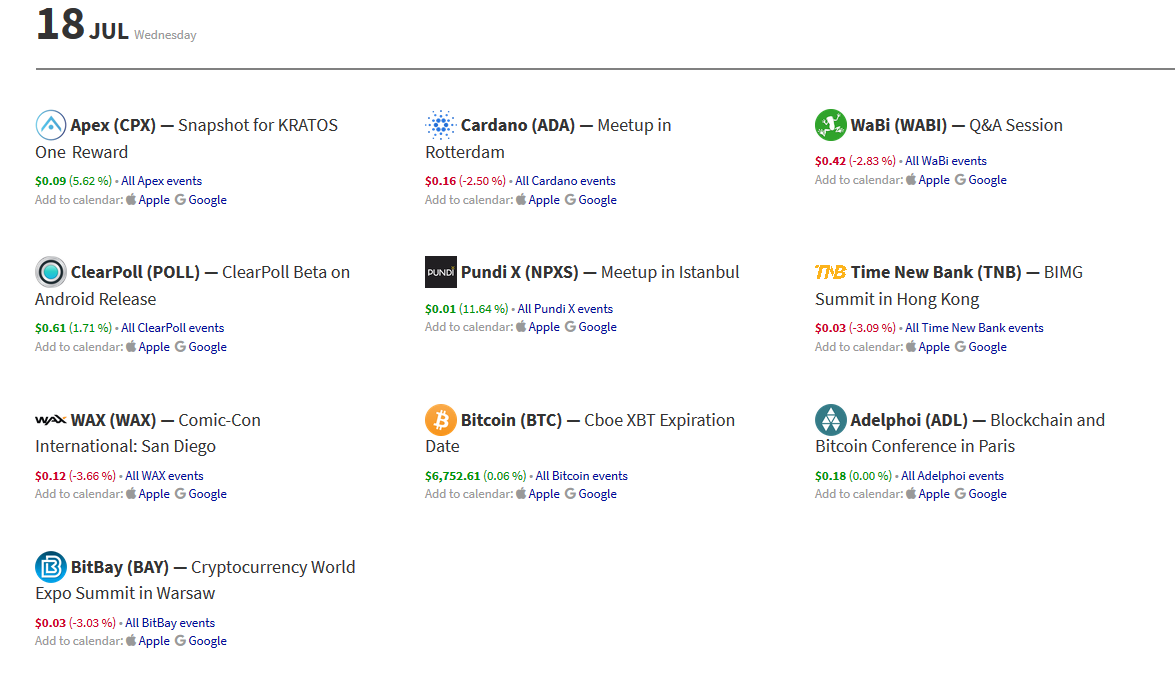Click the Pundi X black logo

click(x=441, y=272)
